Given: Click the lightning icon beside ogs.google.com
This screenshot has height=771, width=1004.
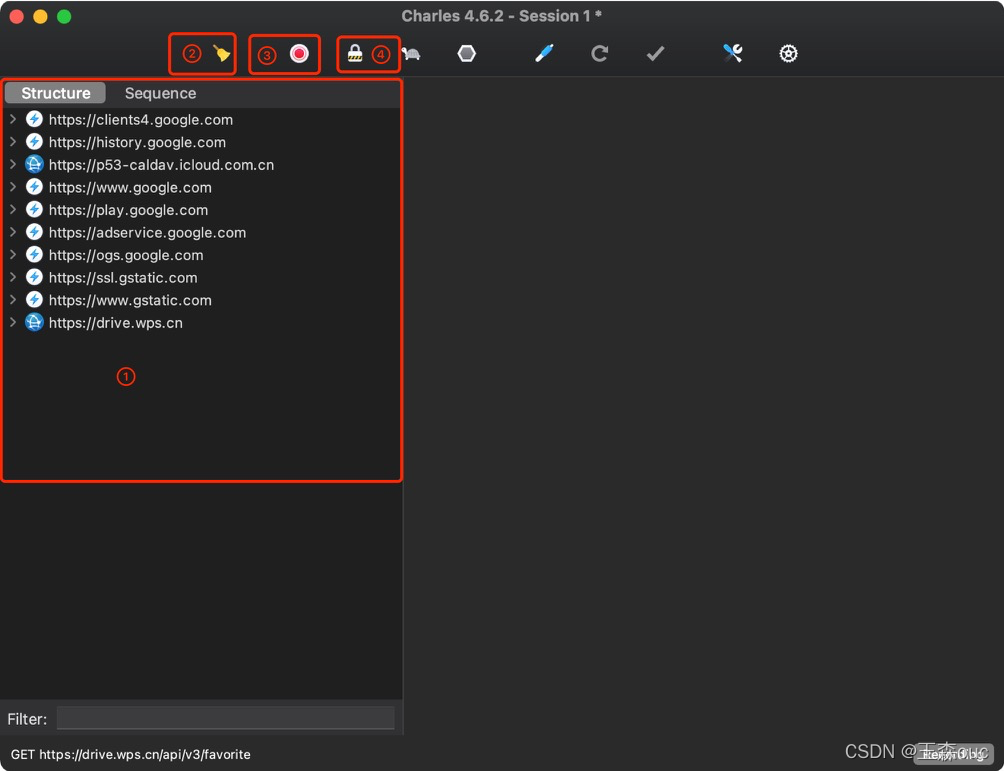Looking at the screenshot, I should tap(34, 254).
